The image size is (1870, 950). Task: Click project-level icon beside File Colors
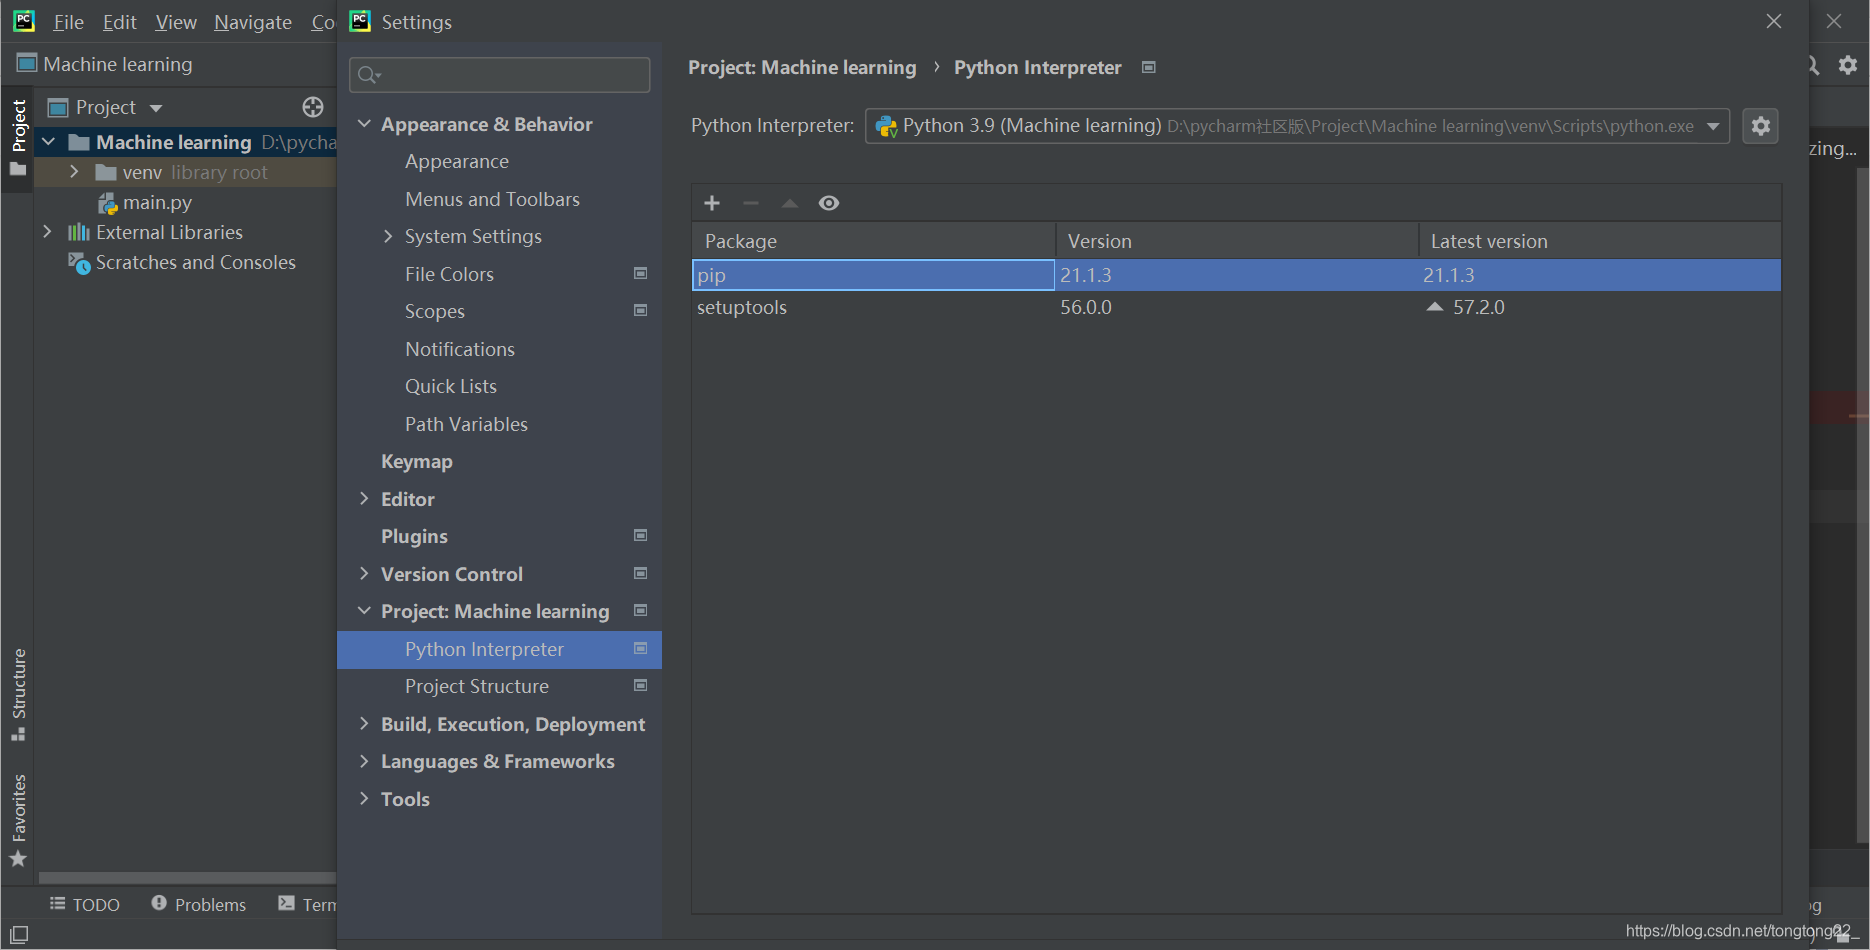(x=641, y=273)
